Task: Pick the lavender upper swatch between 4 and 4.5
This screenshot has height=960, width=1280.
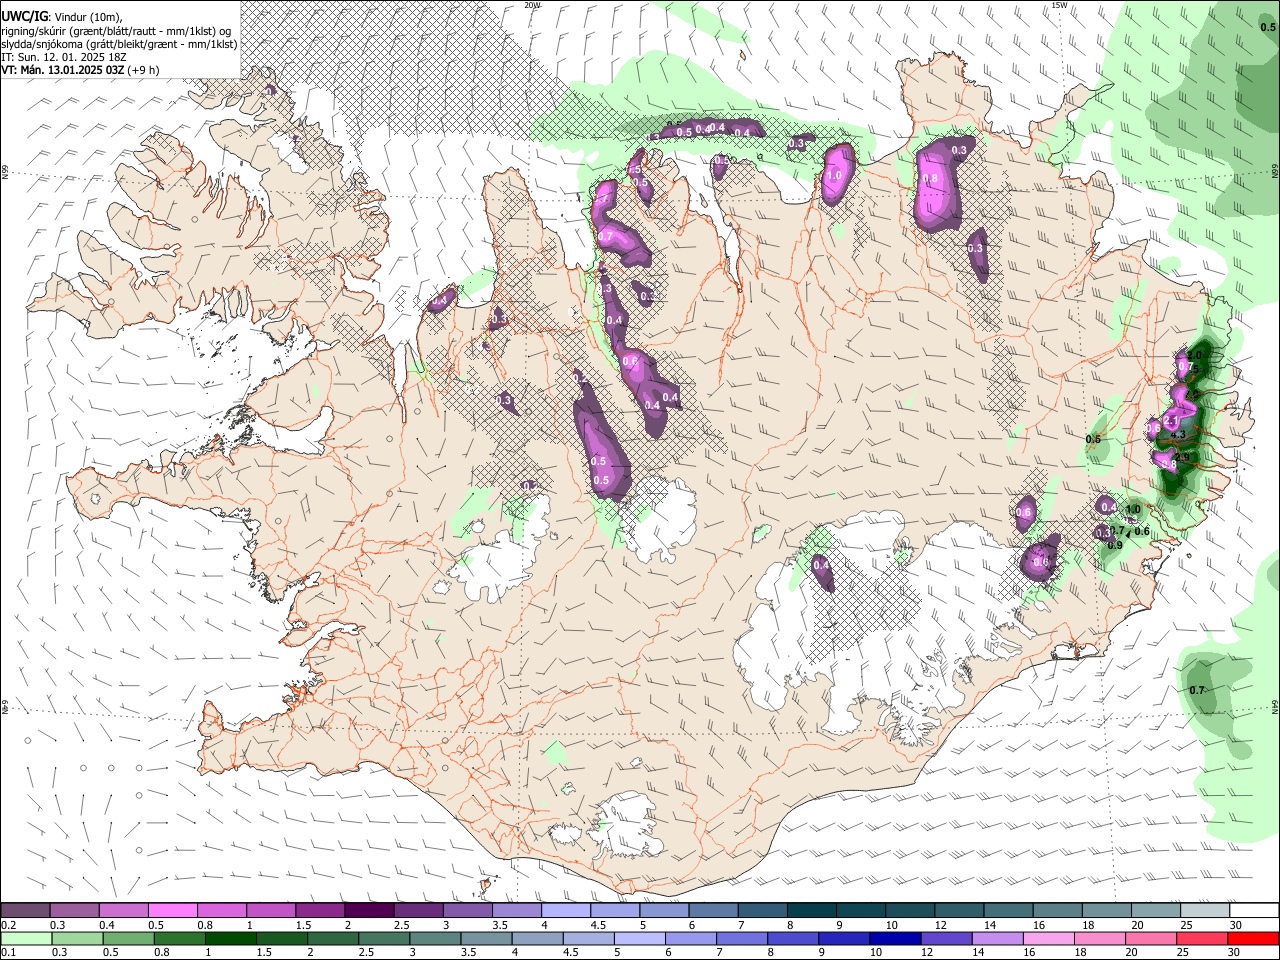Action: point(566,910)
